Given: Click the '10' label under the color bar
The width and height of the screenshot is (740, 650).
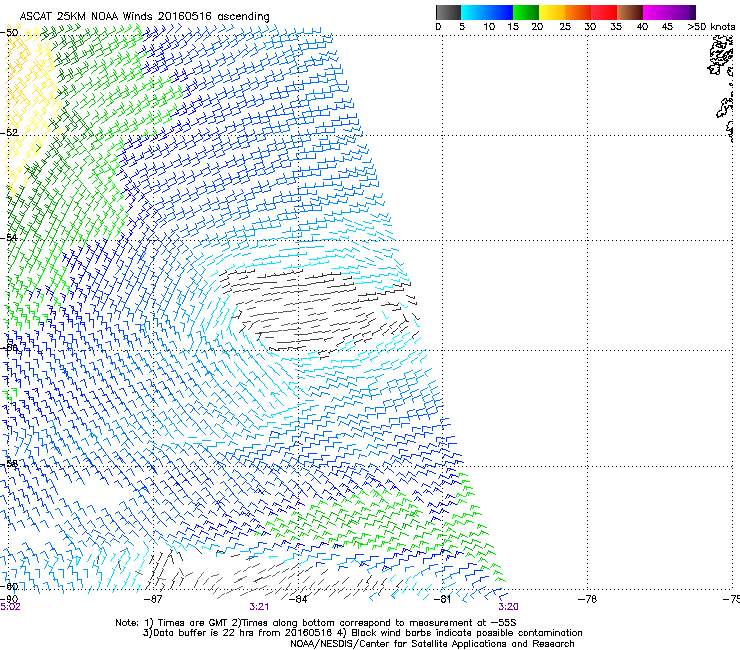Looking at the screenshot, I should click(489, 27).
